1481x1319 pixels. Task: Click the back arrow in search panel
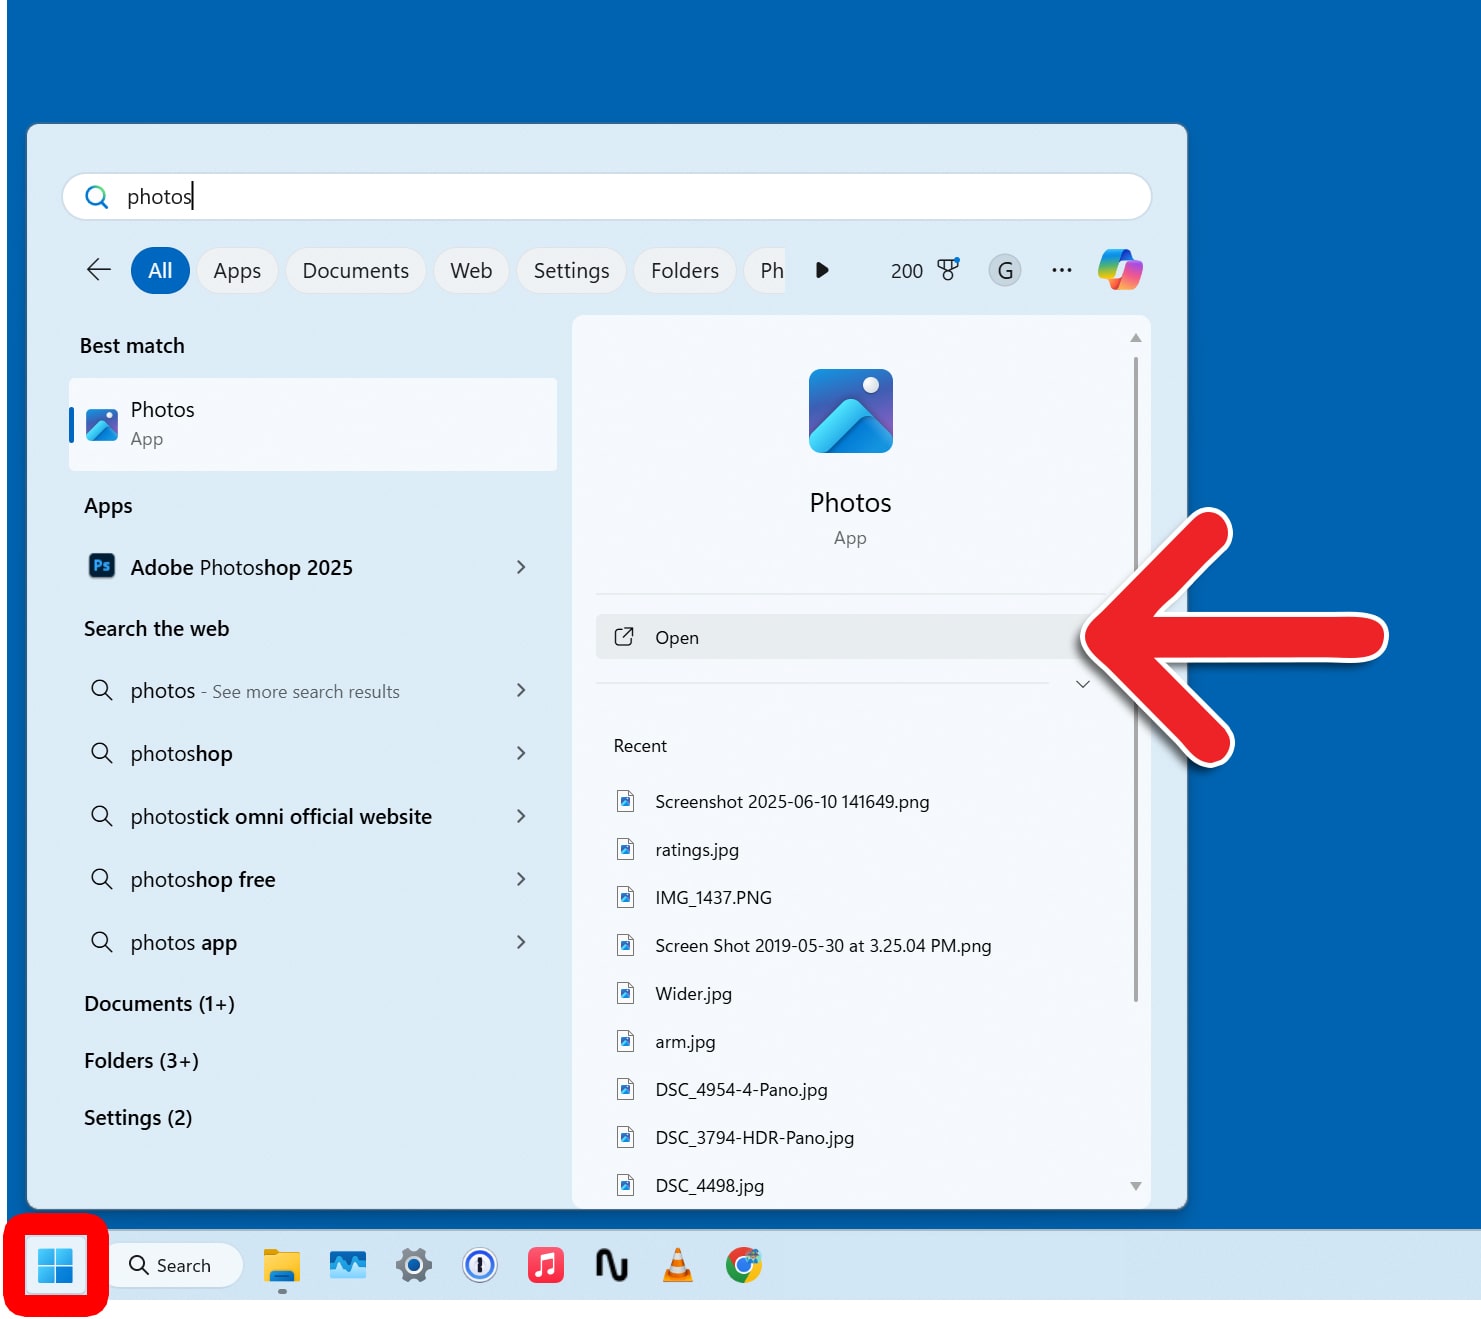99,270
